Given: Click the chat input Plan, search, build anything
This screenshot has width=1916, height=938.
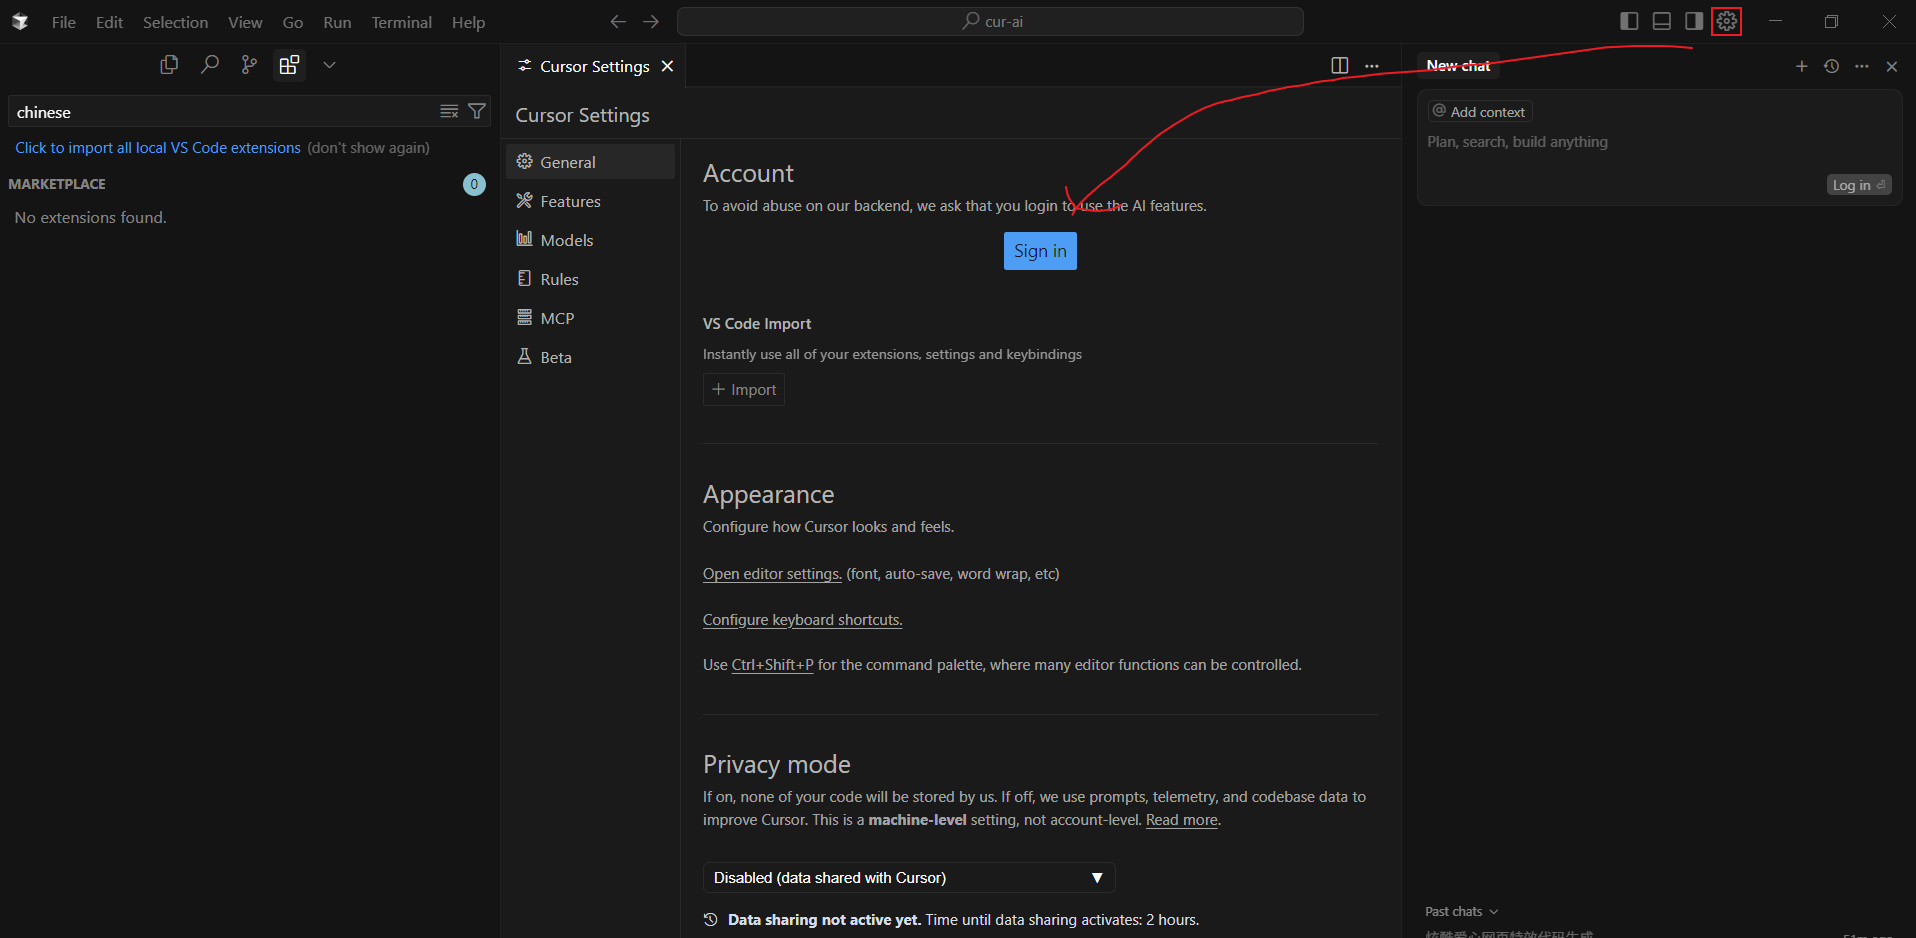Looking at the screenshot, I should [1518, 142].
